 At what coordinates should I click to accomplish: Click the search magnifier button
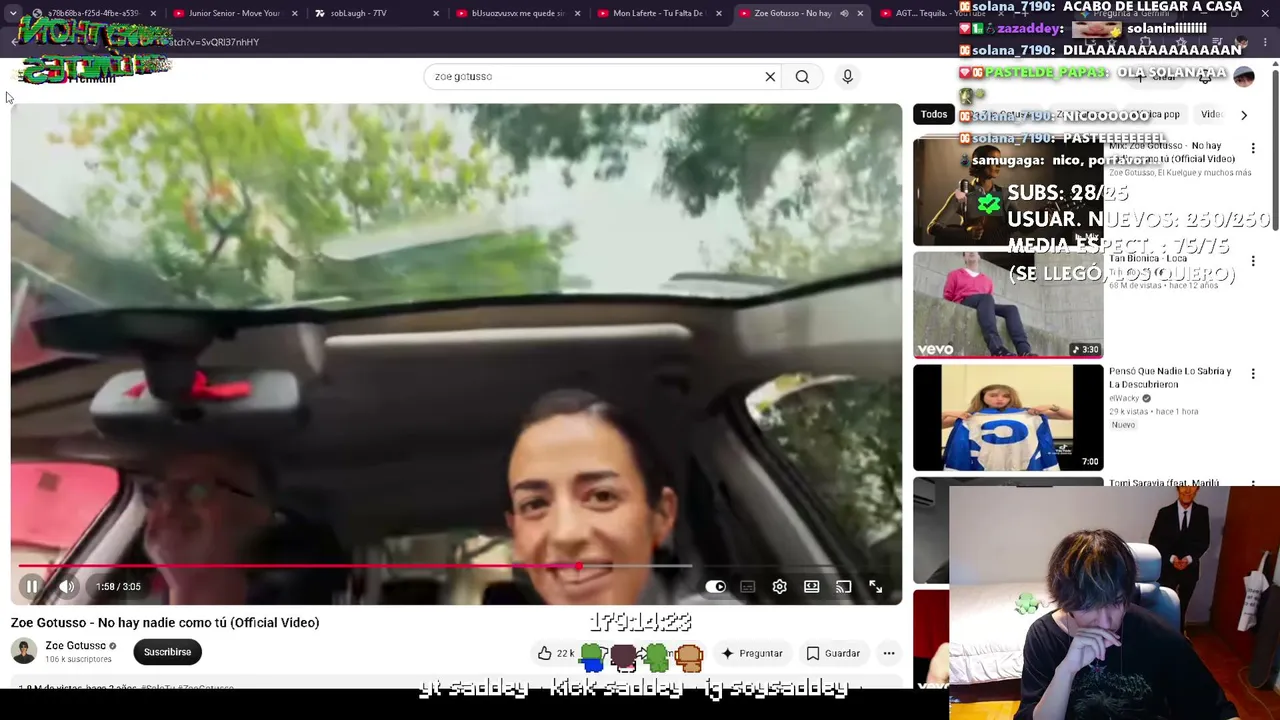[x=802, y=76]
